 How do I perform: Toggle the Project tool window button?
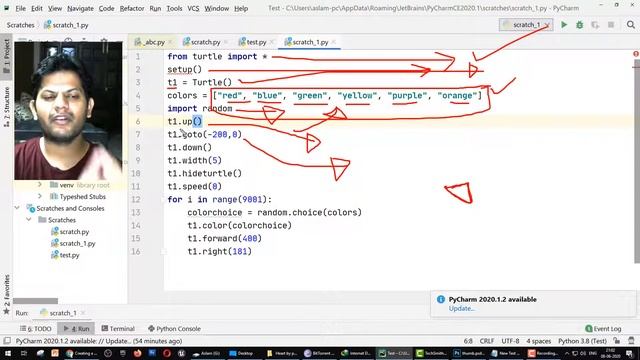(7, 56)
